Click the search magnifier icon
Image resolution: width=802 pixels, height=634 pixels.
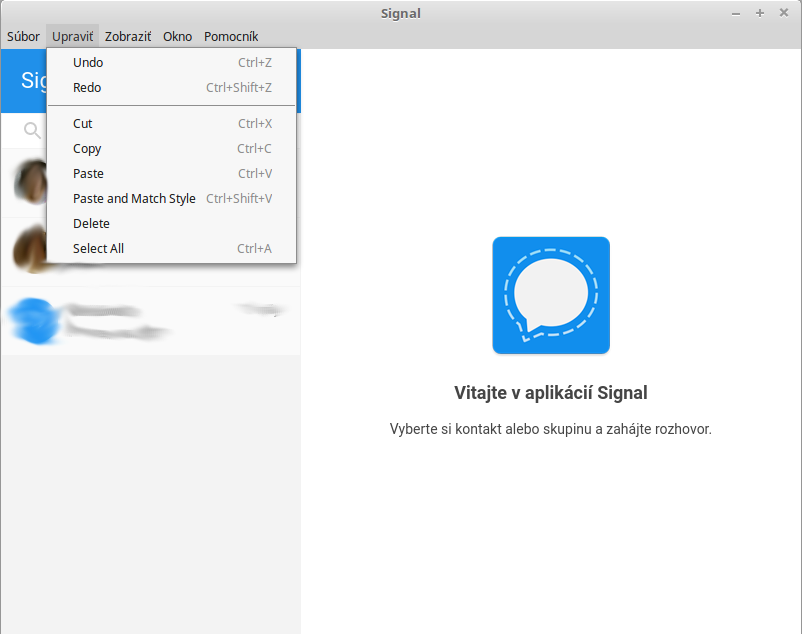(x=33, y=130)
